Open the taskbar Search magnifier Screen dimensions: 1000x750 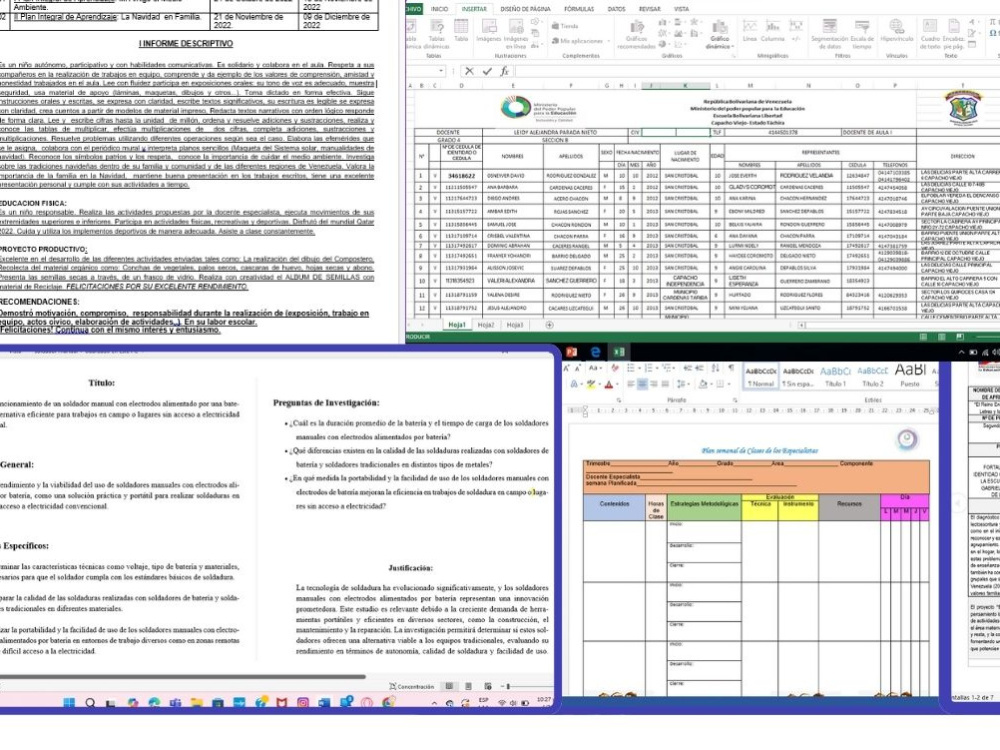pos(90,702)
